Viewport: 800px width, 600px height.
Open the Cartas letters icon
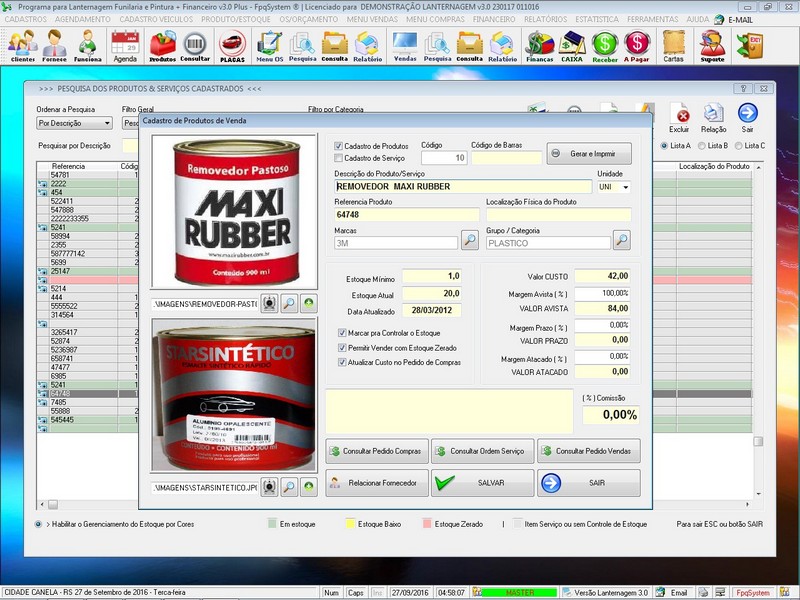click(x=673, y=45)
